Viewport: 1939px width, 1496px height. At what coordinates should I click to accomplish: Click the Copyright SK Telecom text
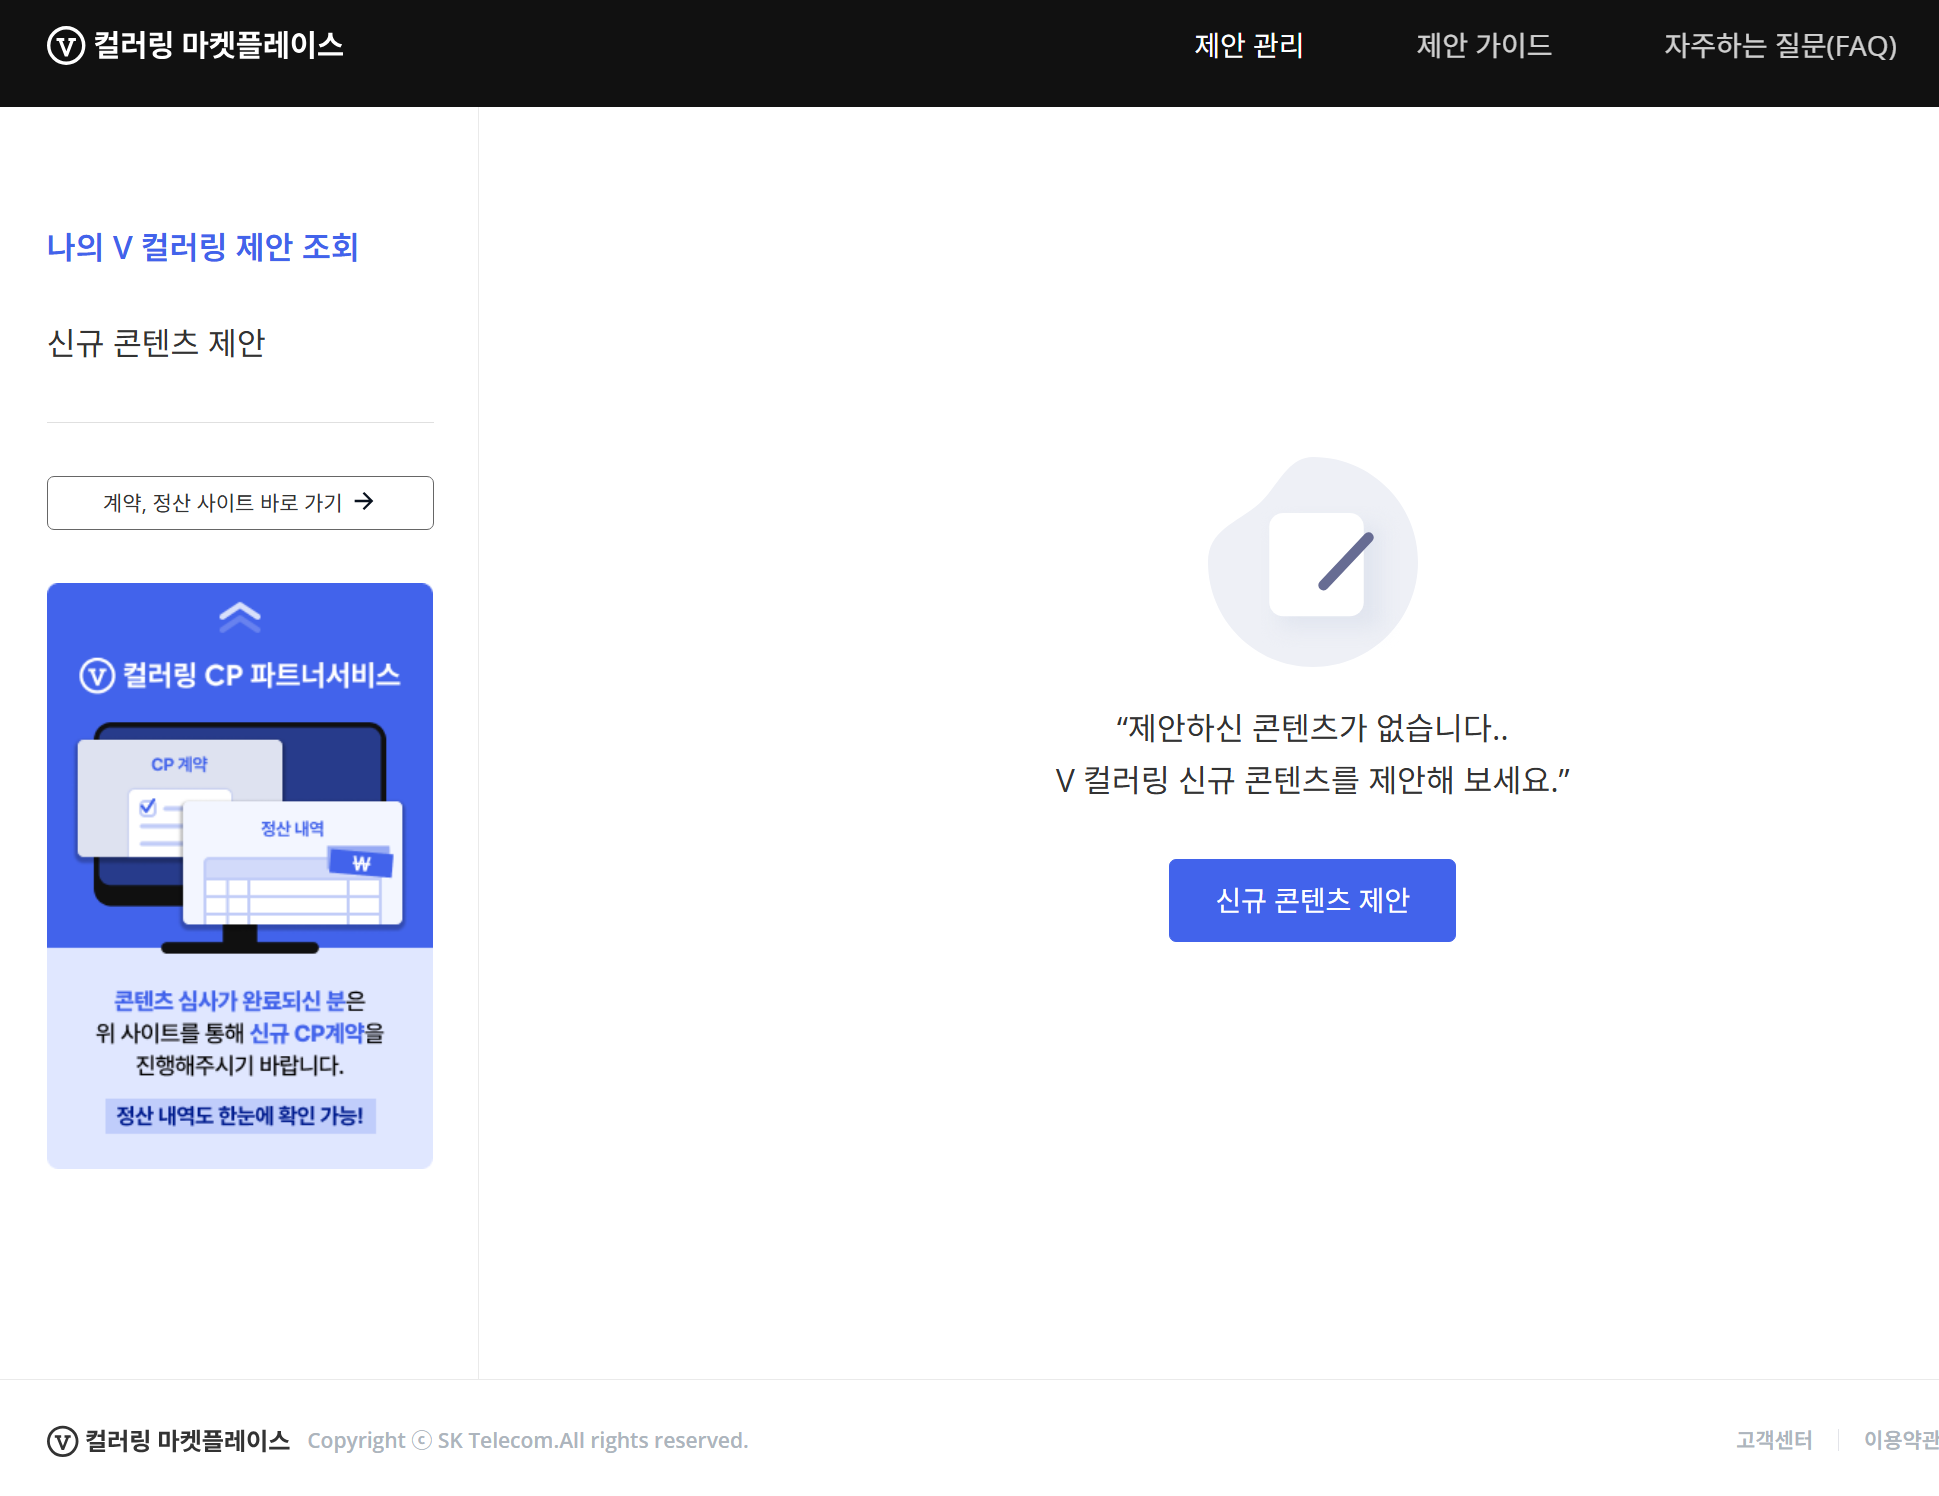click(x=528, y=1440)
